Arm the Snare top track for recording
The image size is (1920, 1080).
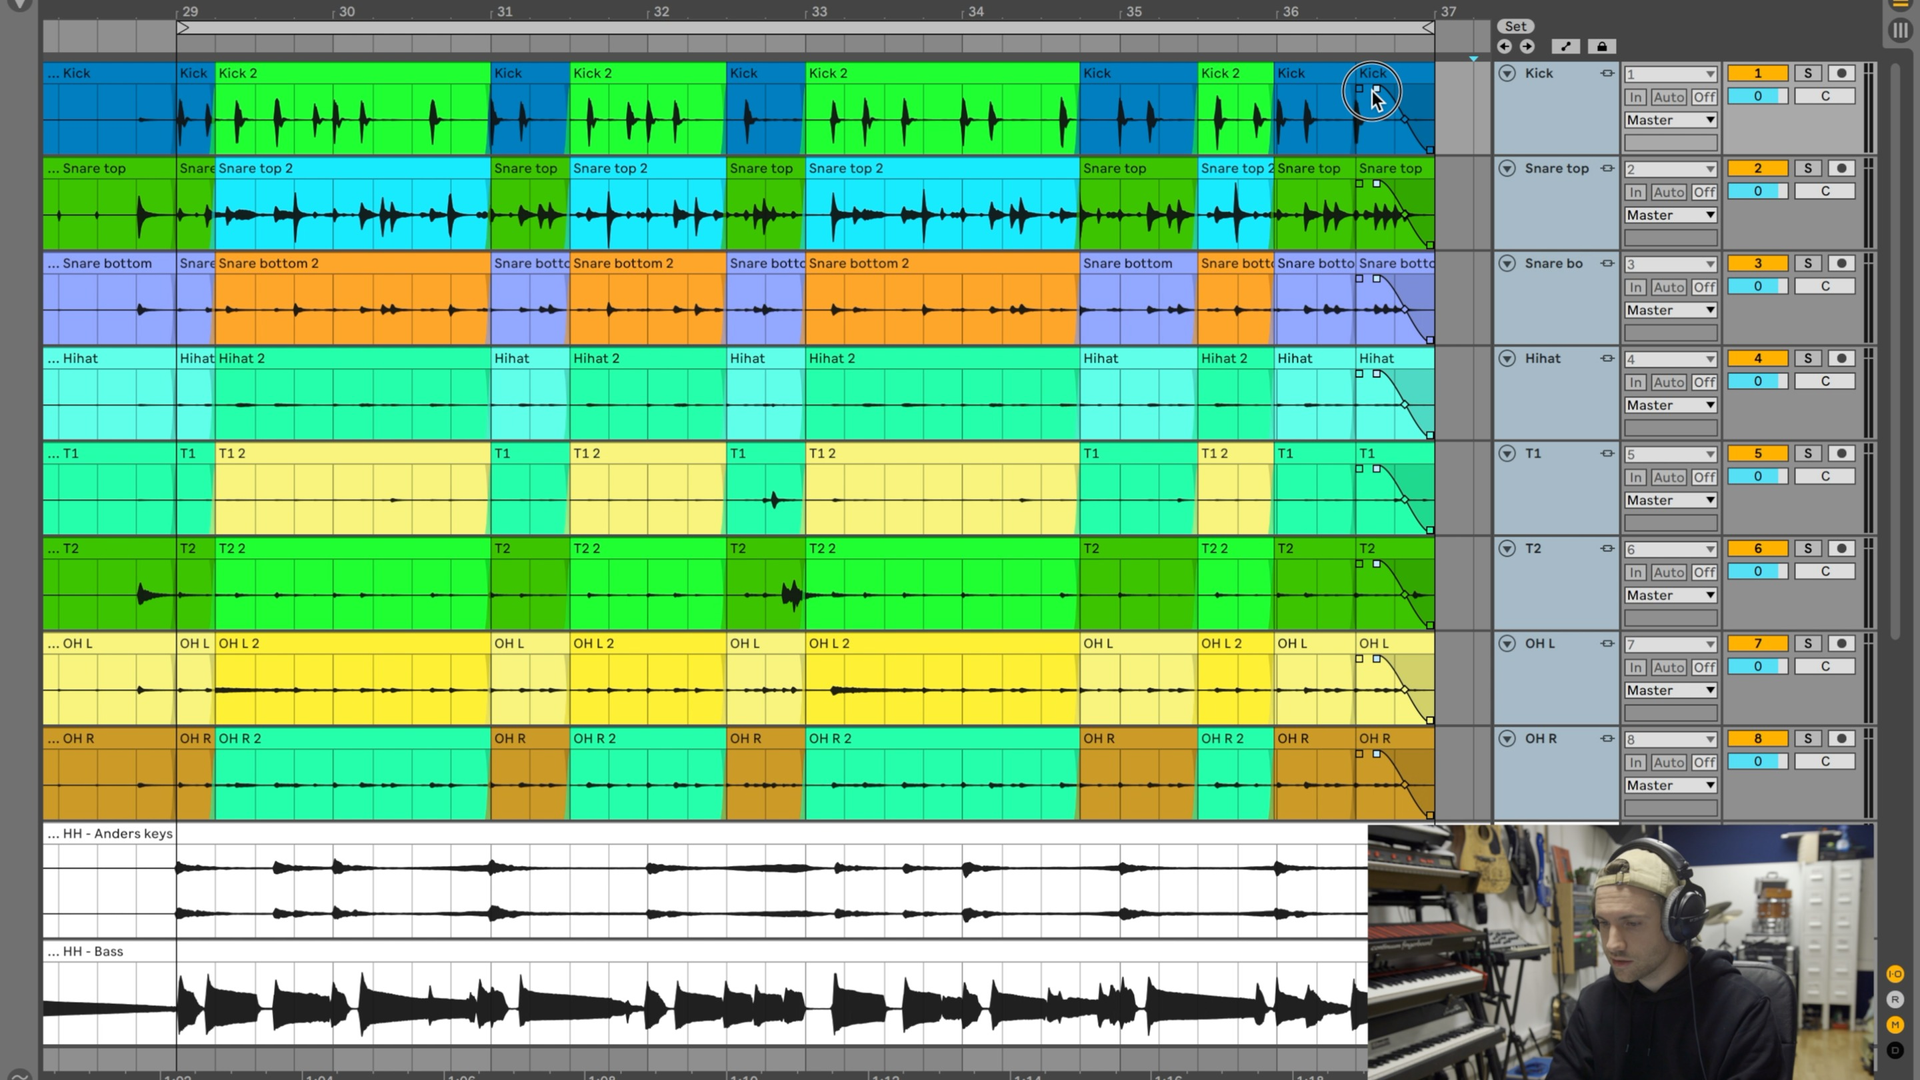click(1841, 168)
